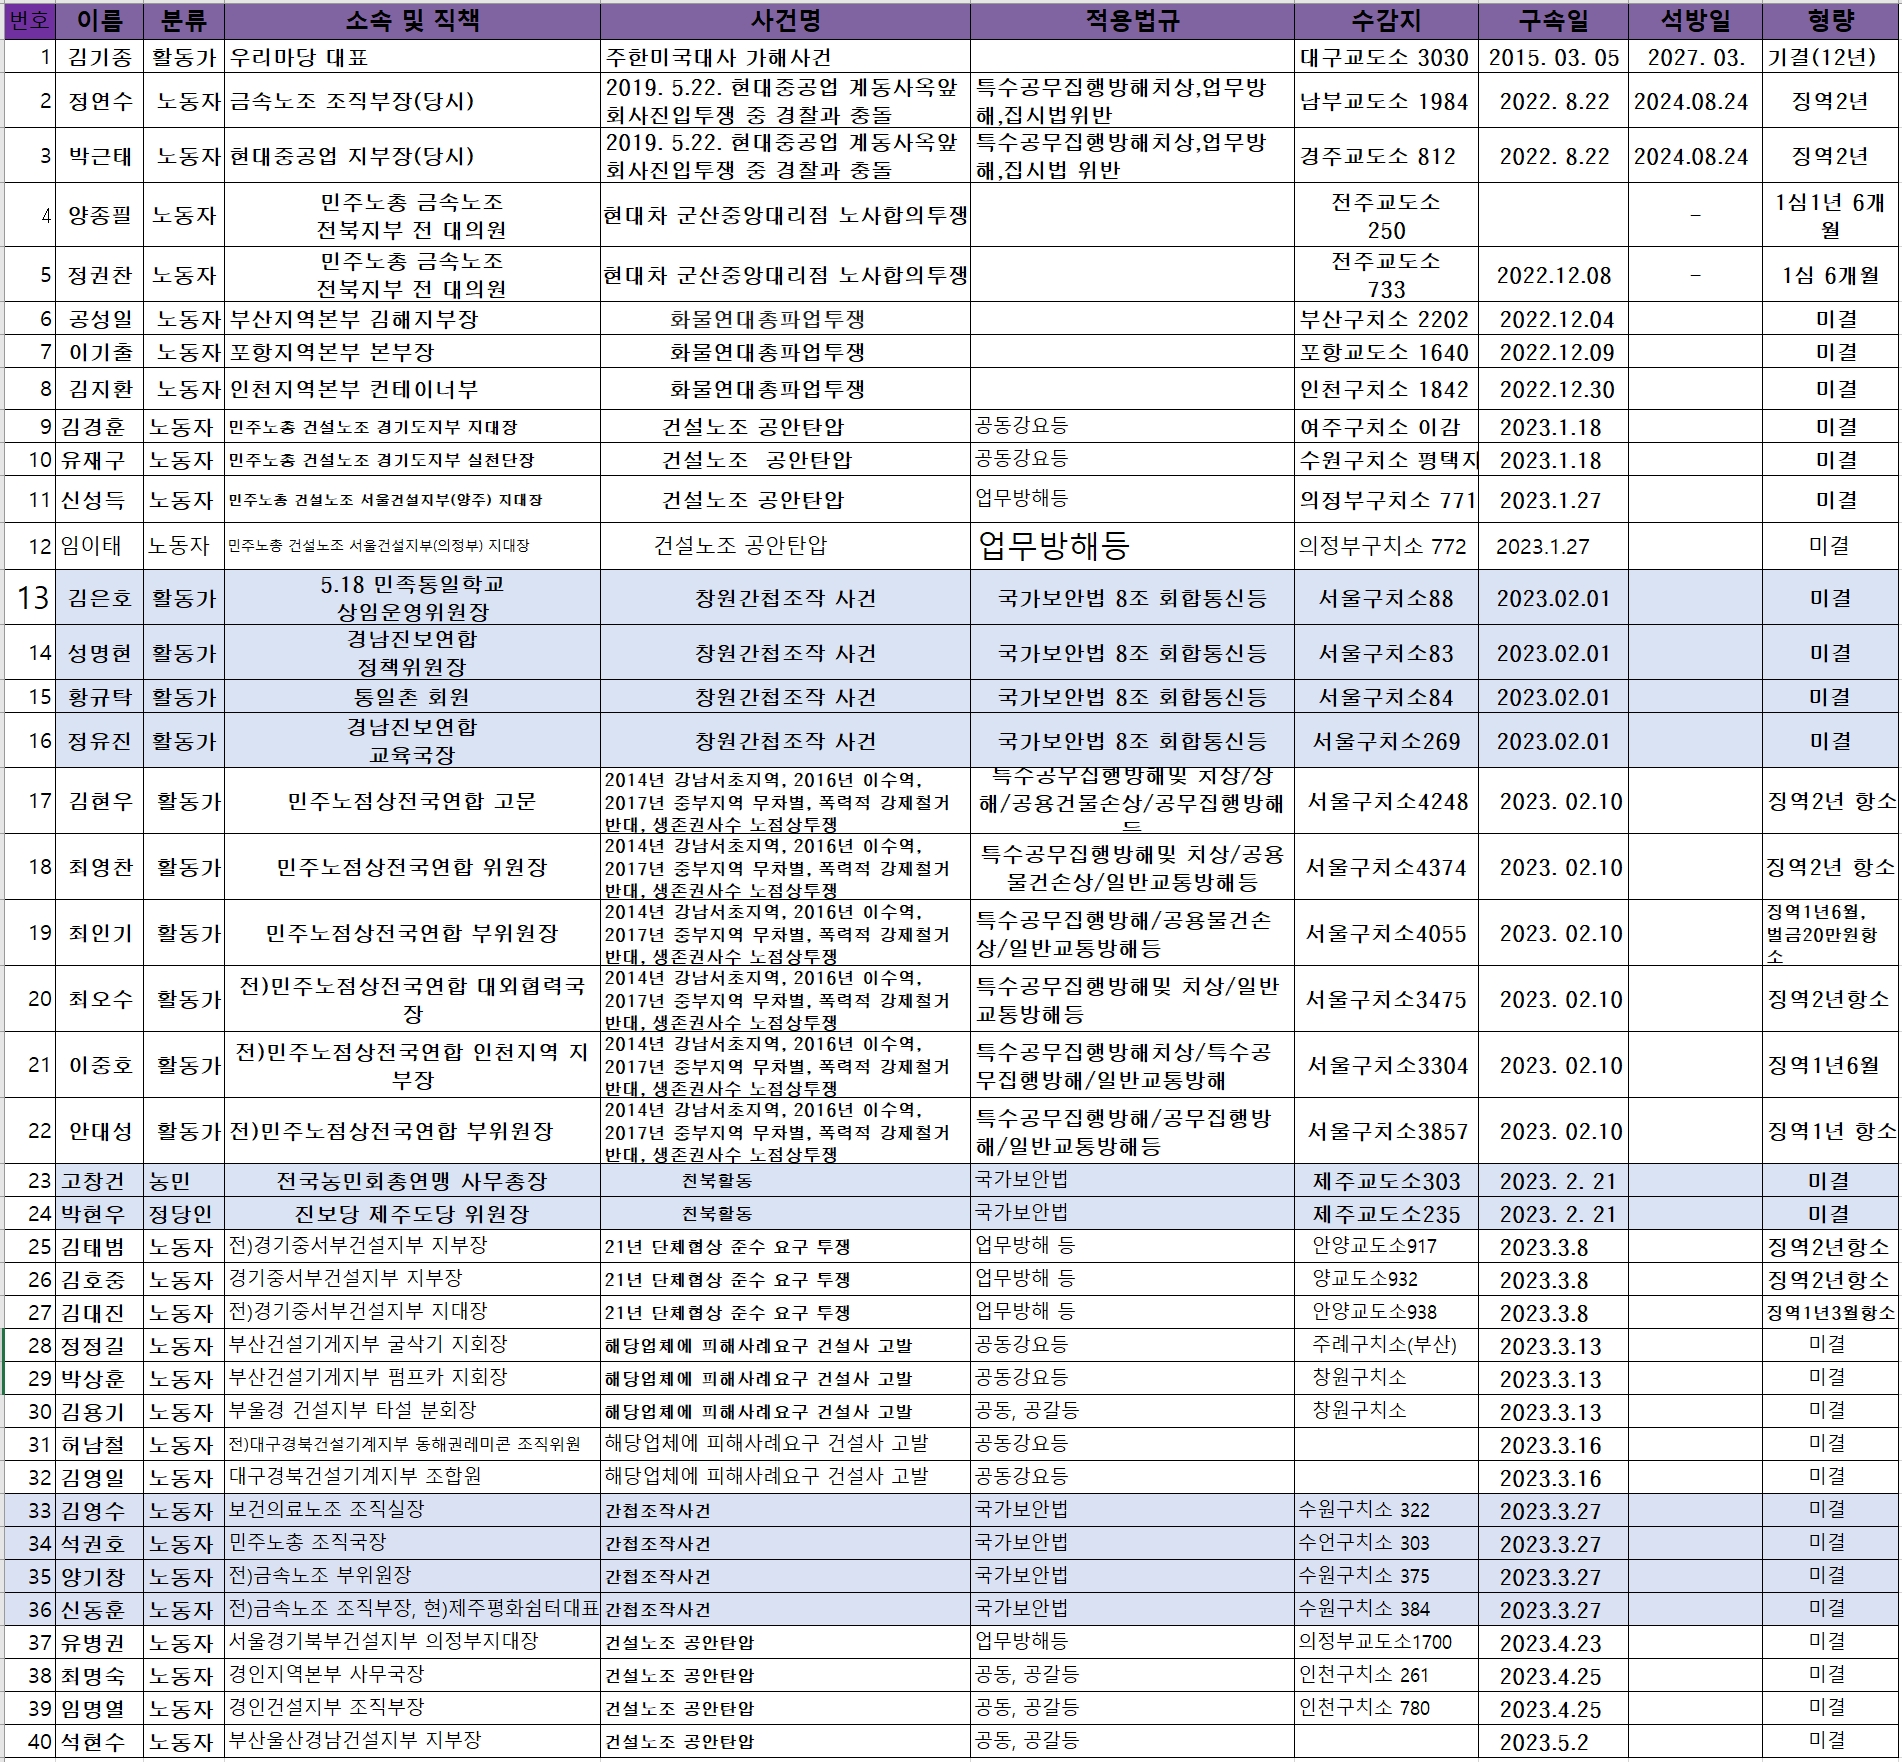
Task: Select the 주례구치소(부산) detention cell
Action: tap(1384, 1345)
